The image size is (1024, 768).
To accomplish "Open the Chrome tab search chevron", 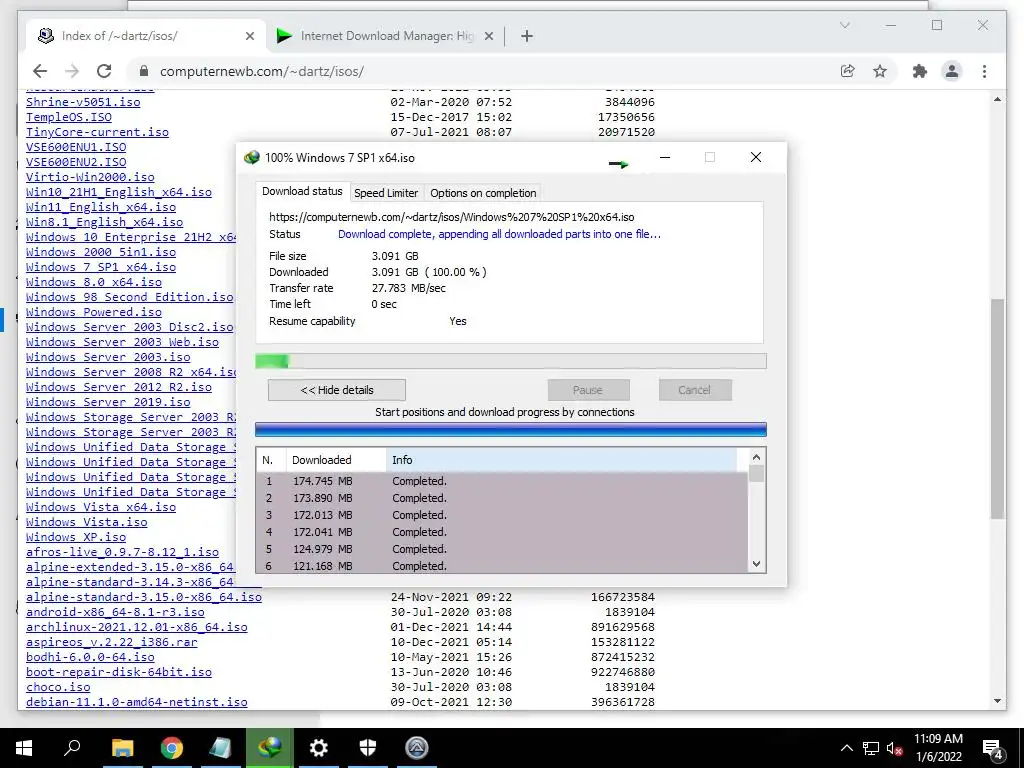I will [x=845, y=25].
